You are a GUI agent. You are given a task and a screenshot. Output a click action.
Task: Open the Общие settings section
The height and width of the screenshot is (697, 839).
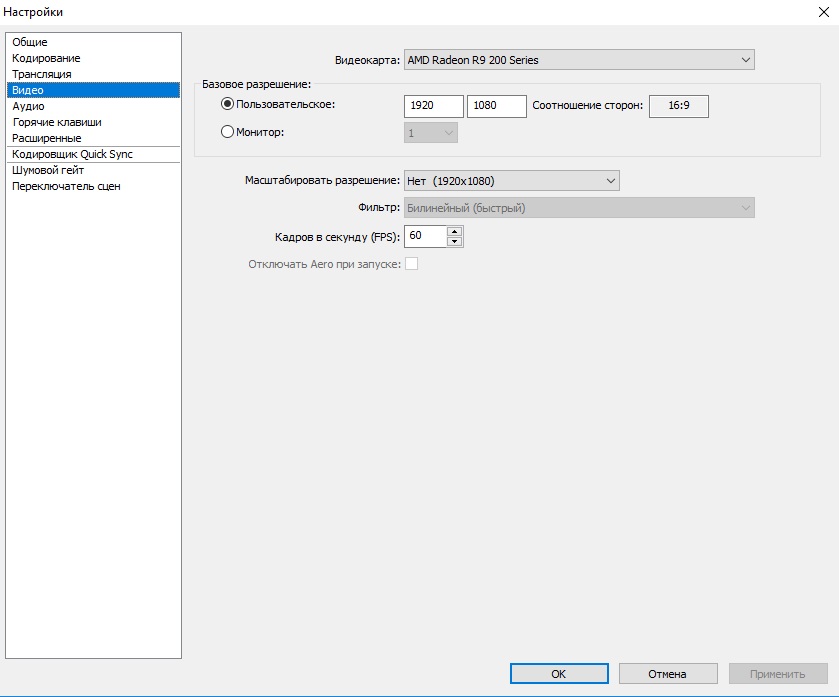(x=30, y=42)
